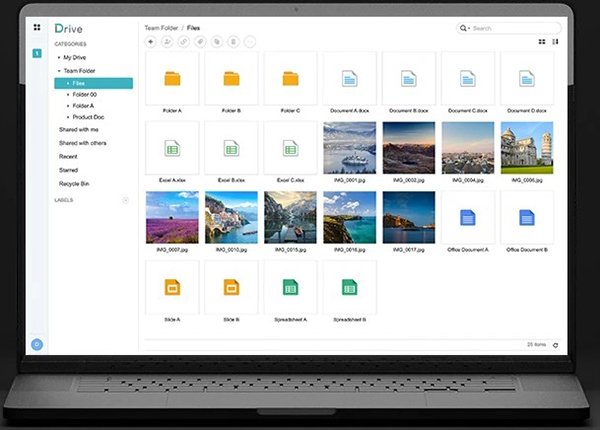The width and height of the screenshot is (600, 430).
Task: Expand the My Drive tree arrow
Action: (x=59, y=57)
